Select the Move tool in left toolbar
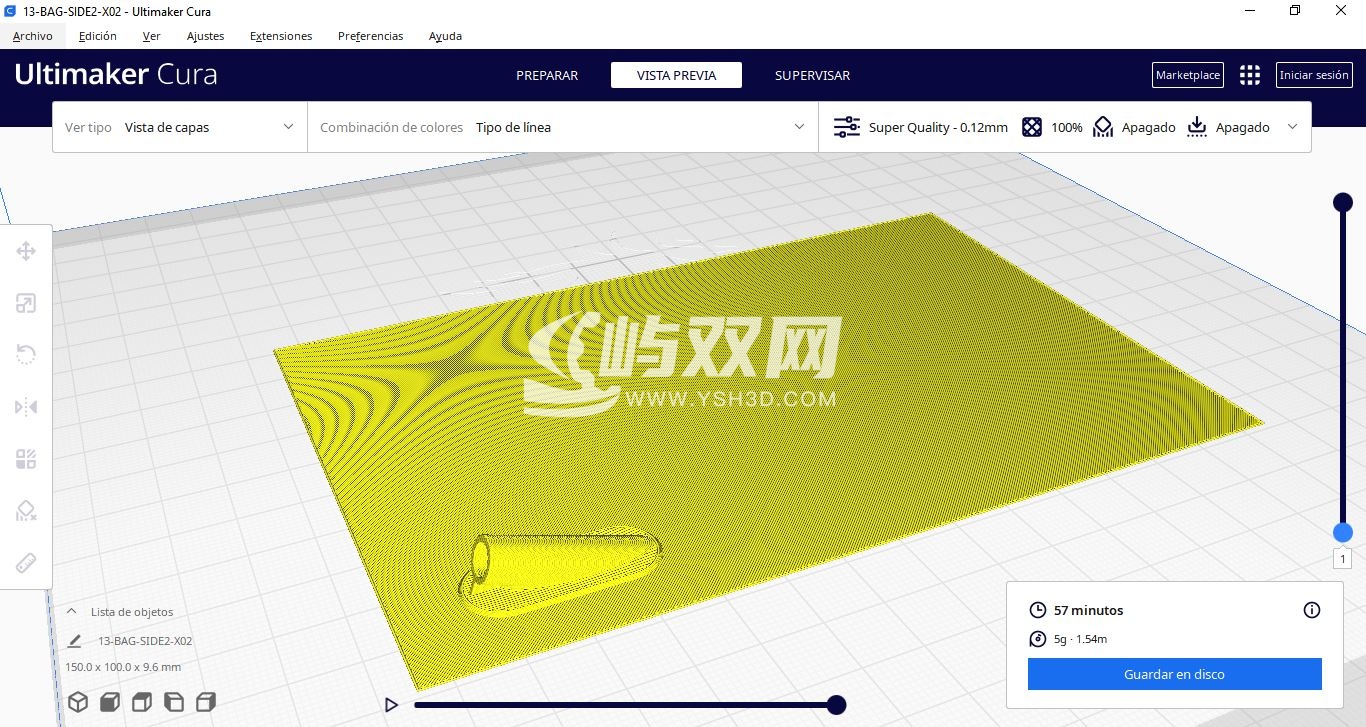 tap(26, 250)
